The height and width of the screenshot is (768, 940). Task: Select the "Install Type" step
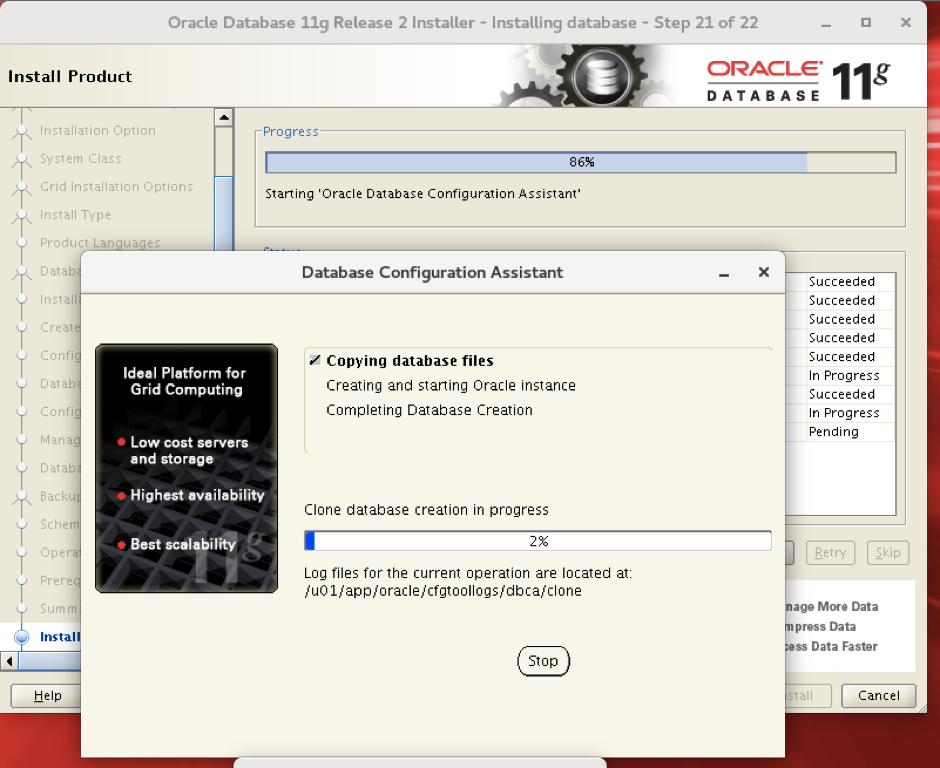(77, 214)
